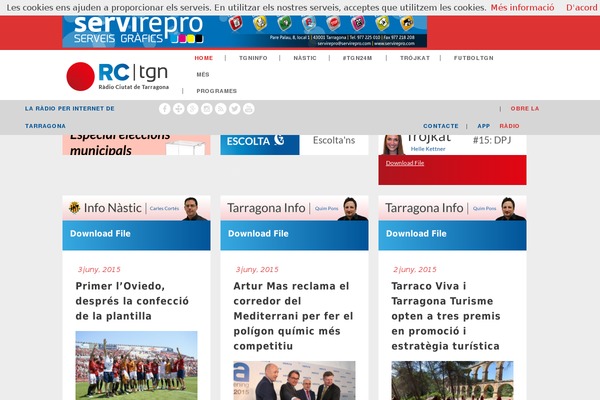This screenshot has width=600, height=400.
Task: Click the 'Escolta'ns' text
Action: coord(334,140)
